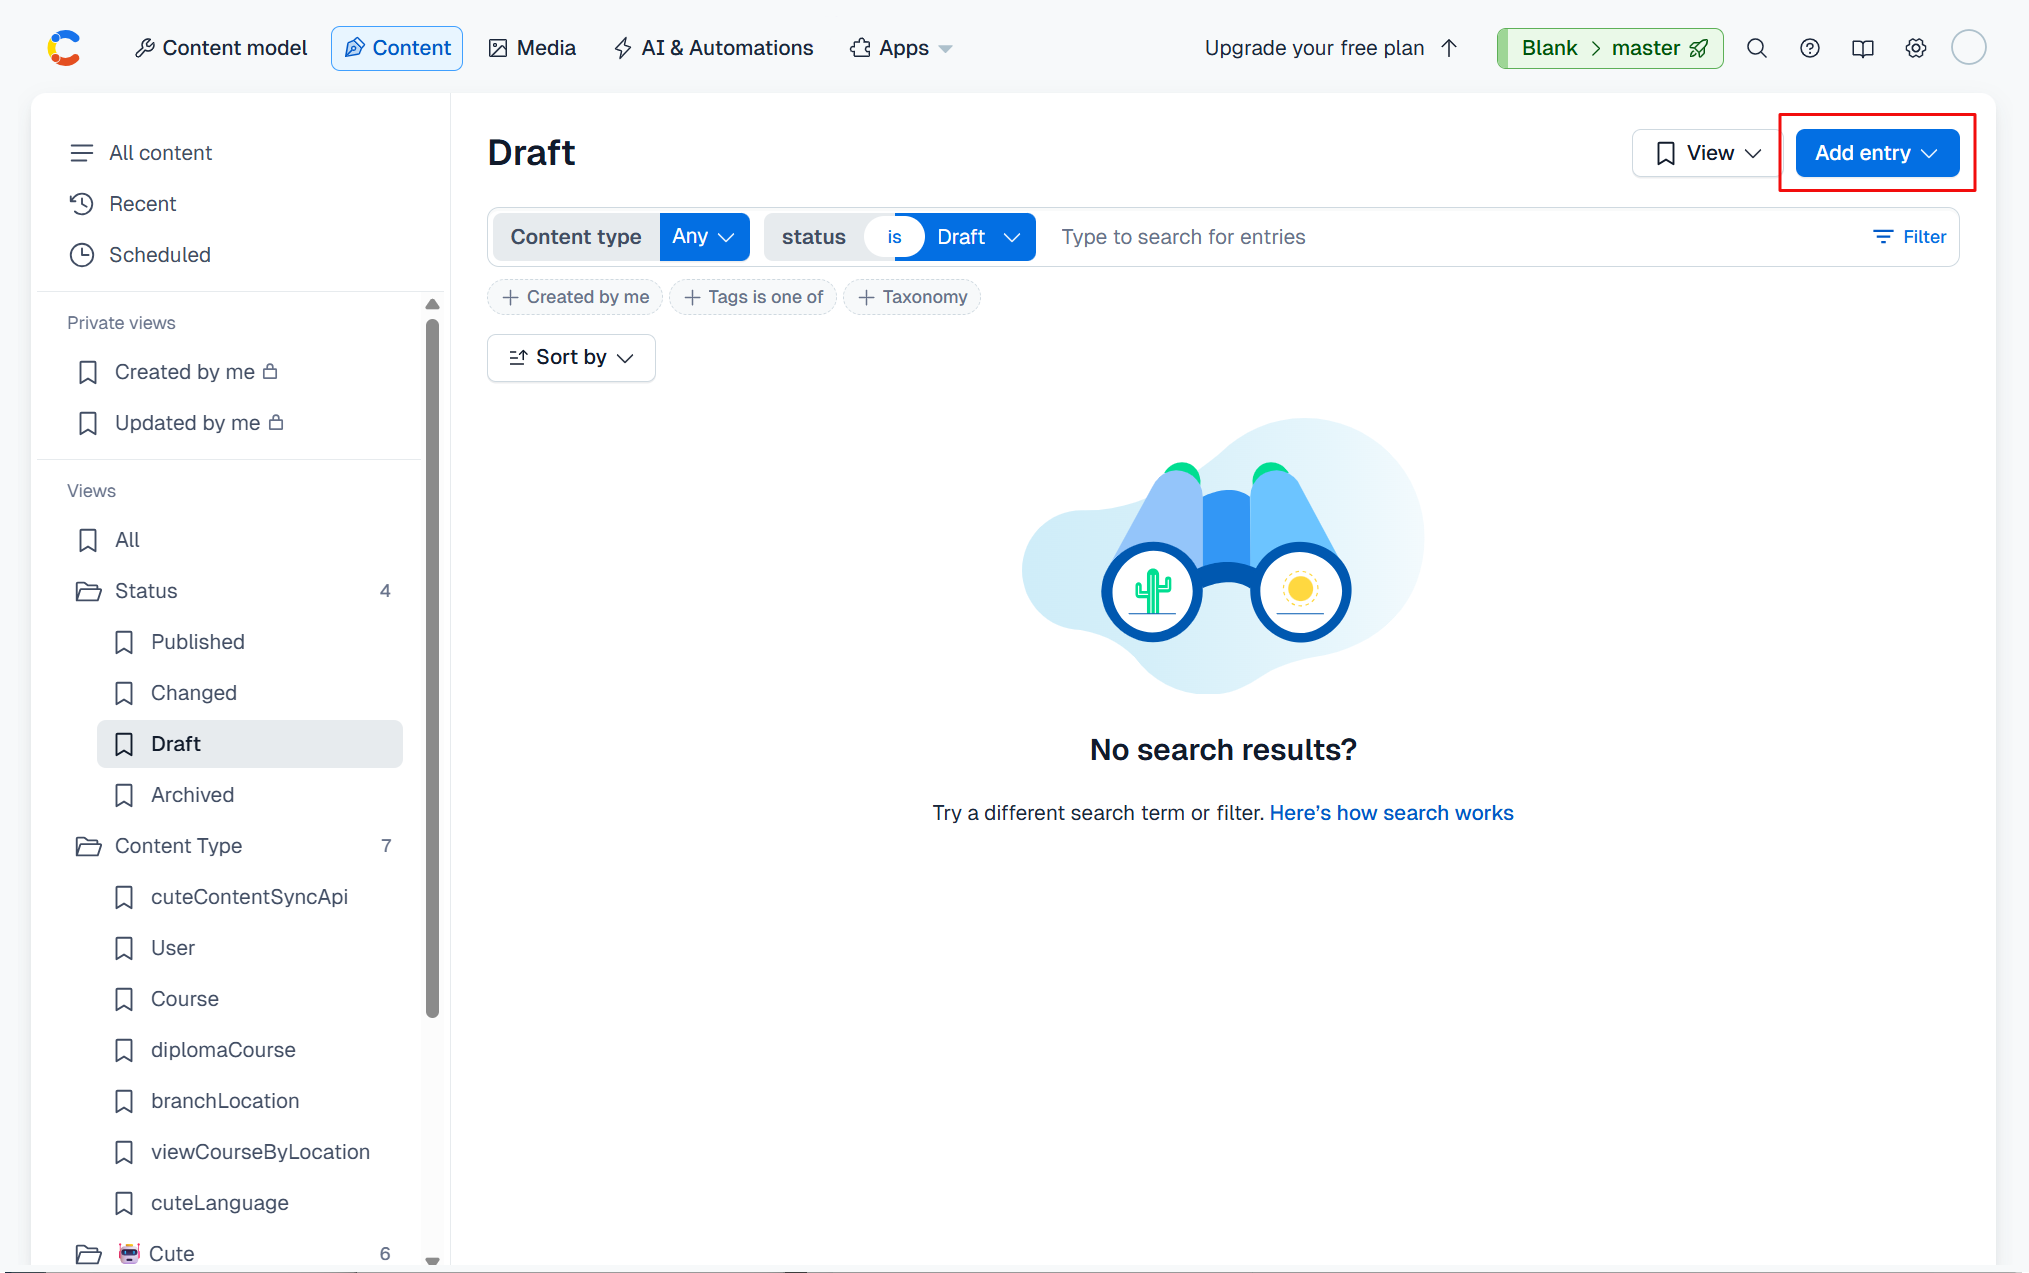Collapse the Status folder in Views
Viewport: 2029px width, 1273px height.
pos(146,591)
